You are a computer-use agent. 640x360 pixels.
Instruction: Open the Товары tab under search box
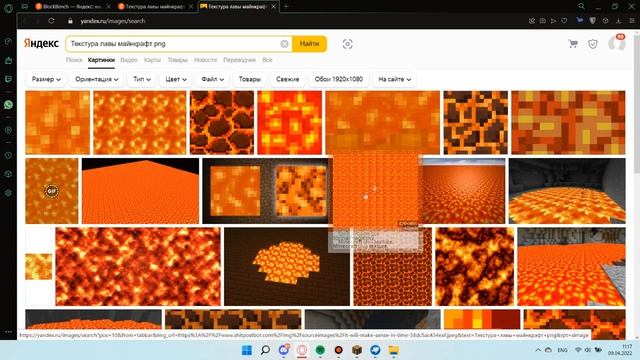[x=178, y=60]
